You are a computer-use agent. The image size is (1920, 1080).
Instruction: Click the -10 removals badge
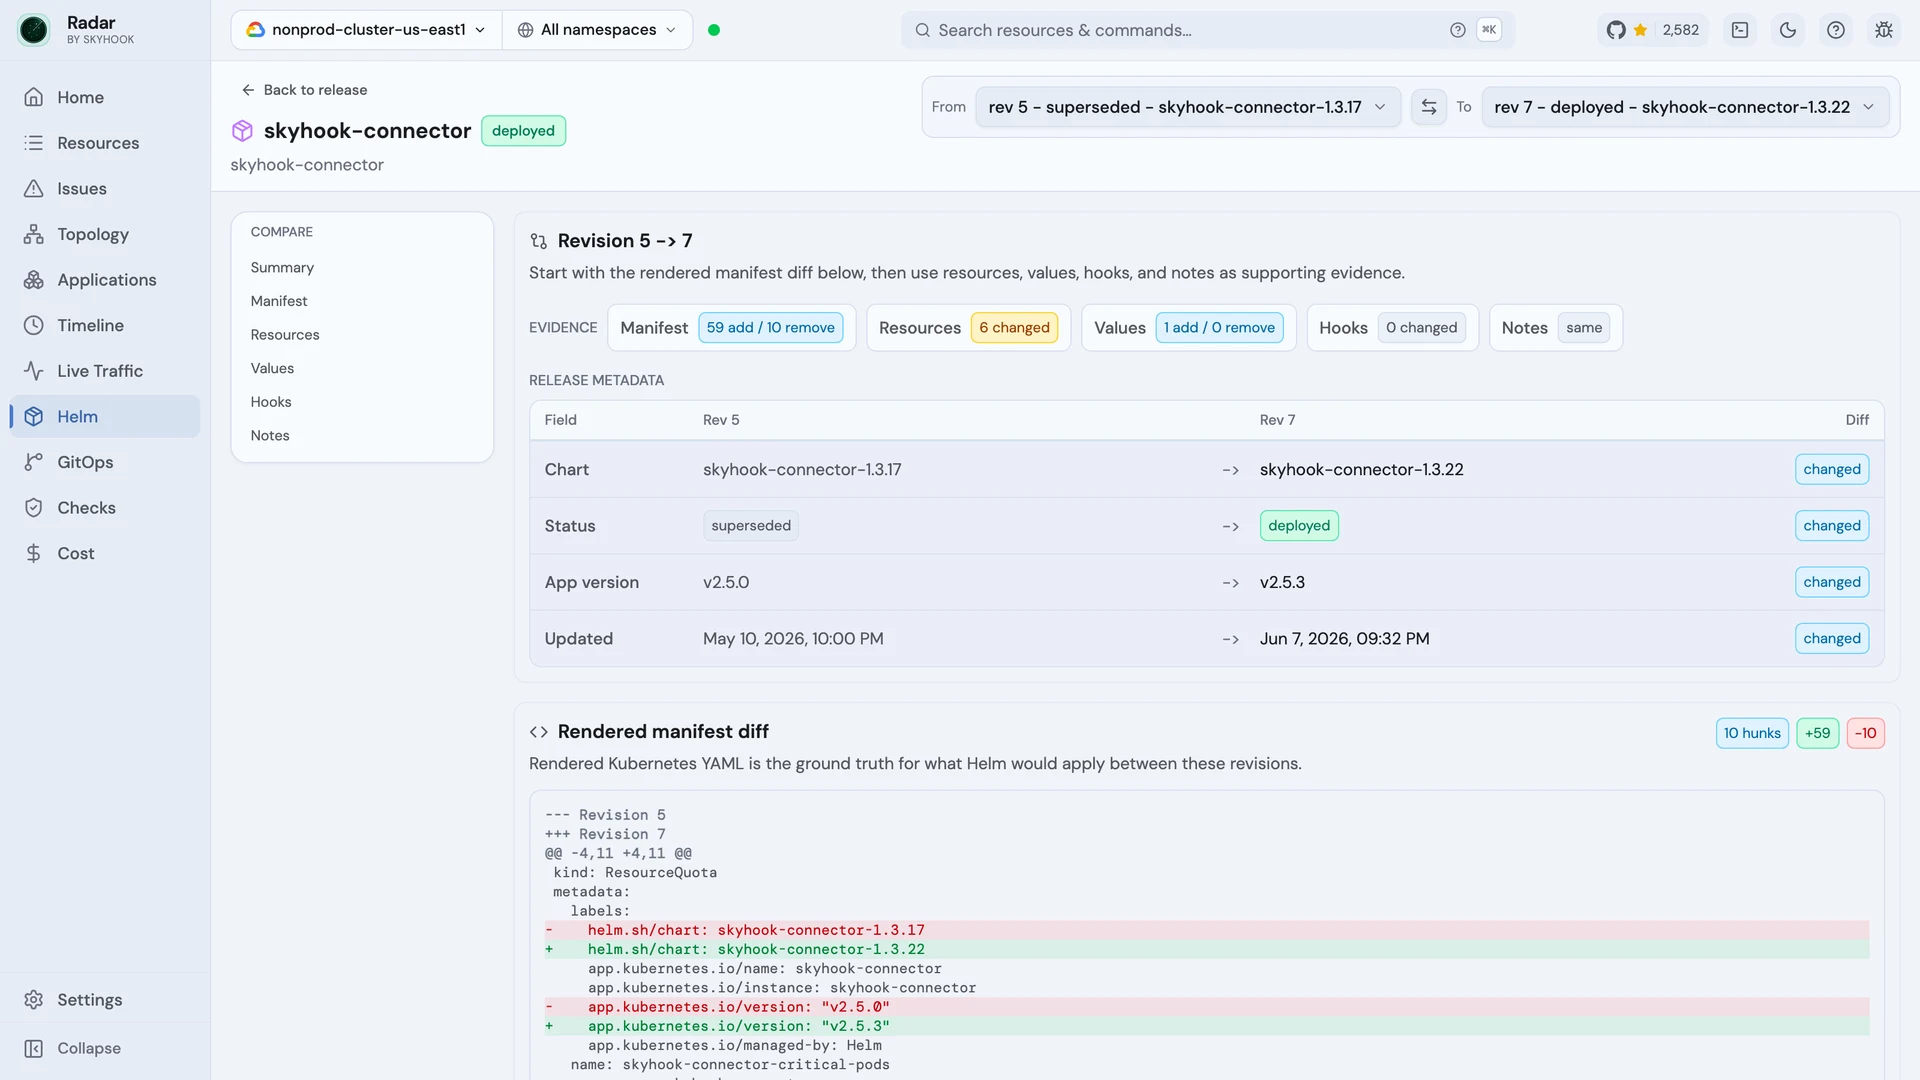tap(1865, 733)
